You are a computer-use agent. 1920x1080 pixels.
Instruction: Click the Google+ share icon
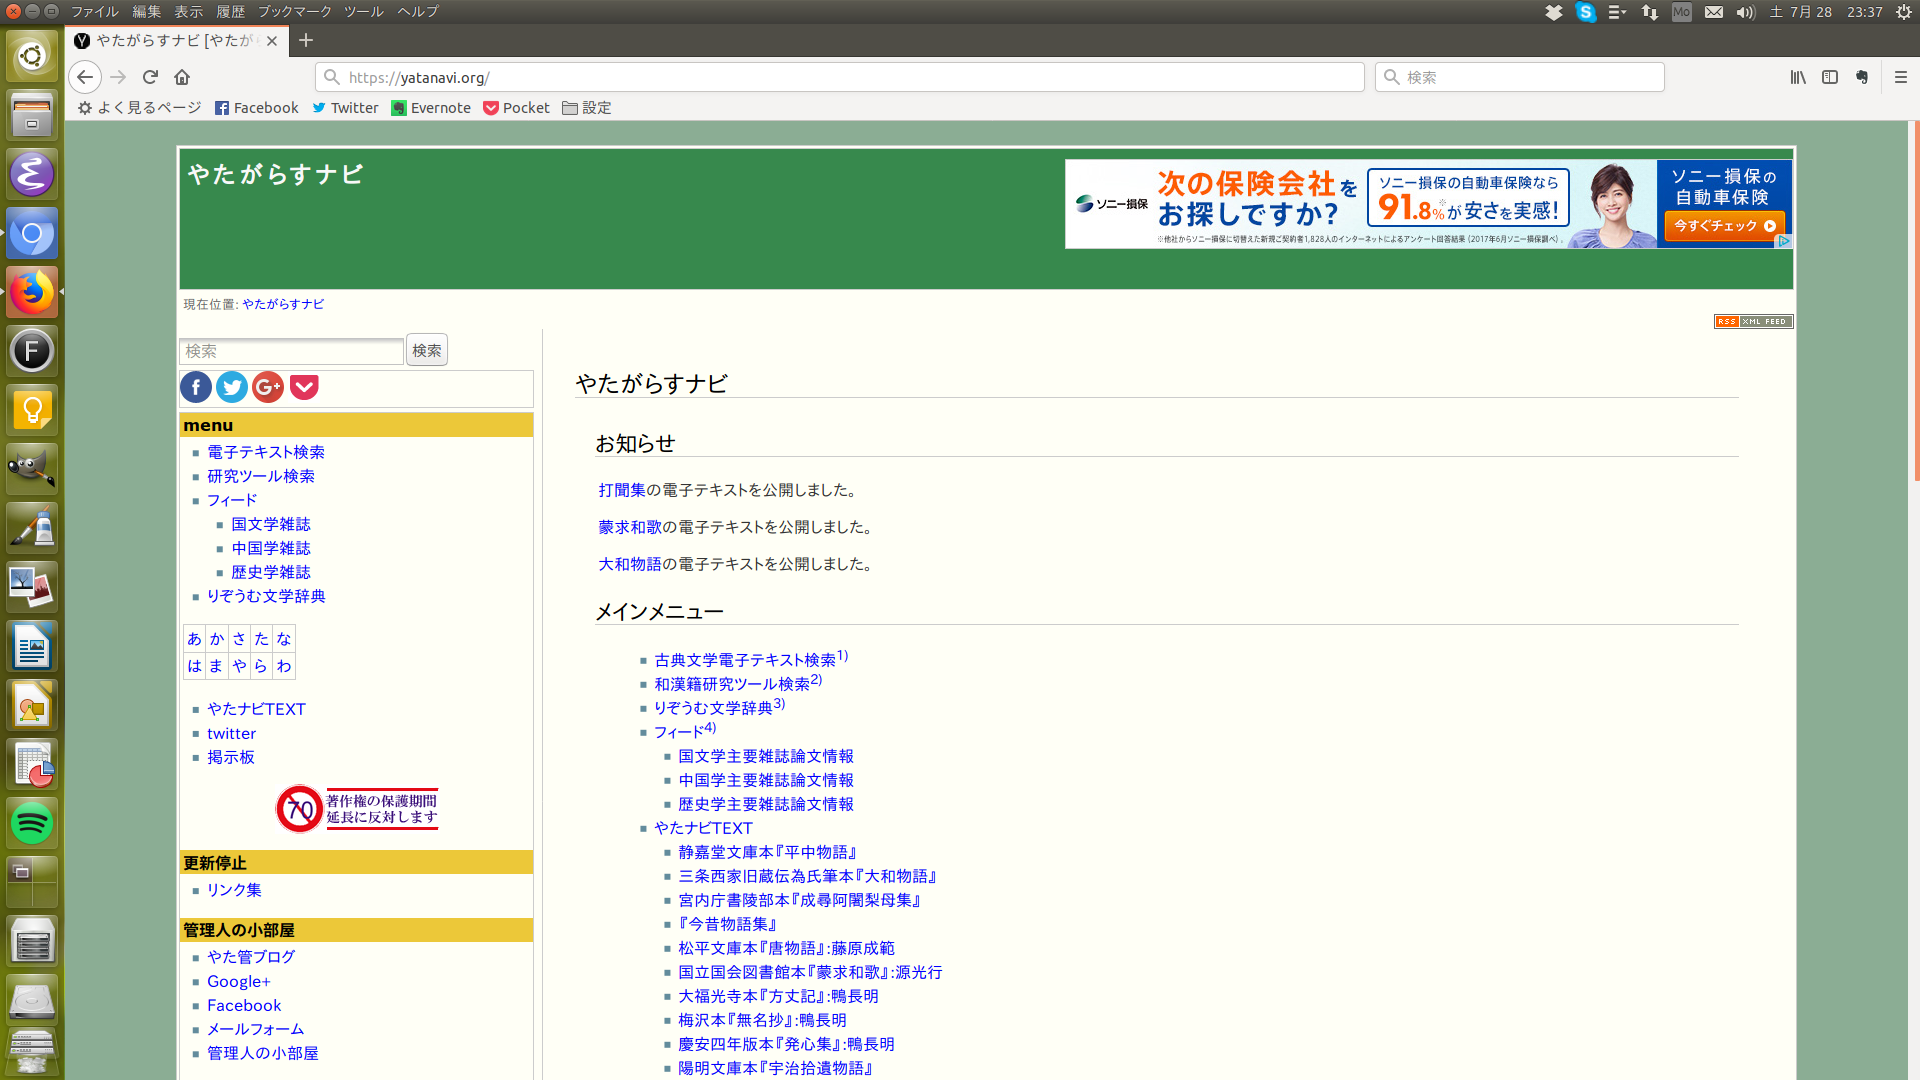coord(268,387)
